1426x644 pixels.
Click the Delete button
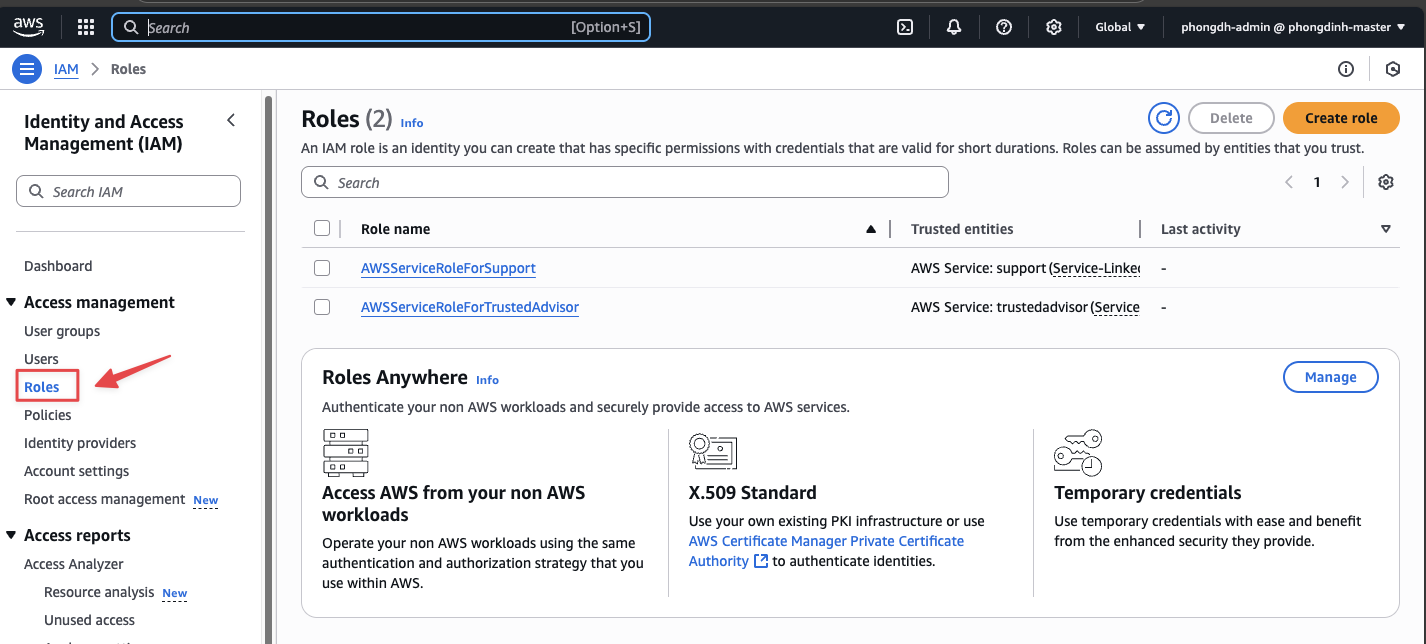(x=1231, y=118)
